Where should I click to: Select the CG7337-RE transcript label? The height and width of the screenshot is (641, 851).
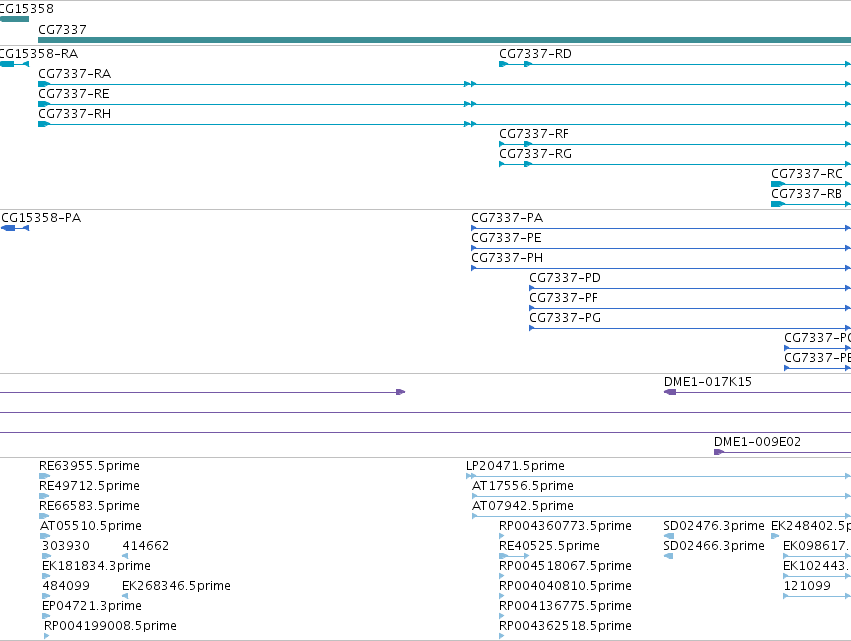coord(74,94)
